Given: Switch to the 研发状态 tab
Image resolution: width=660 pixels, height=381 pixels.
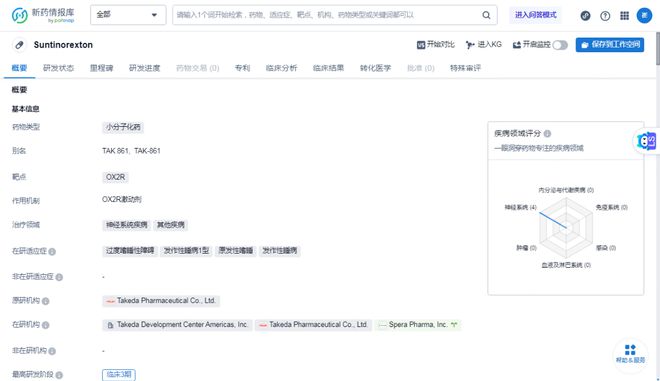Looking at the screenshot, I should 59,68.
